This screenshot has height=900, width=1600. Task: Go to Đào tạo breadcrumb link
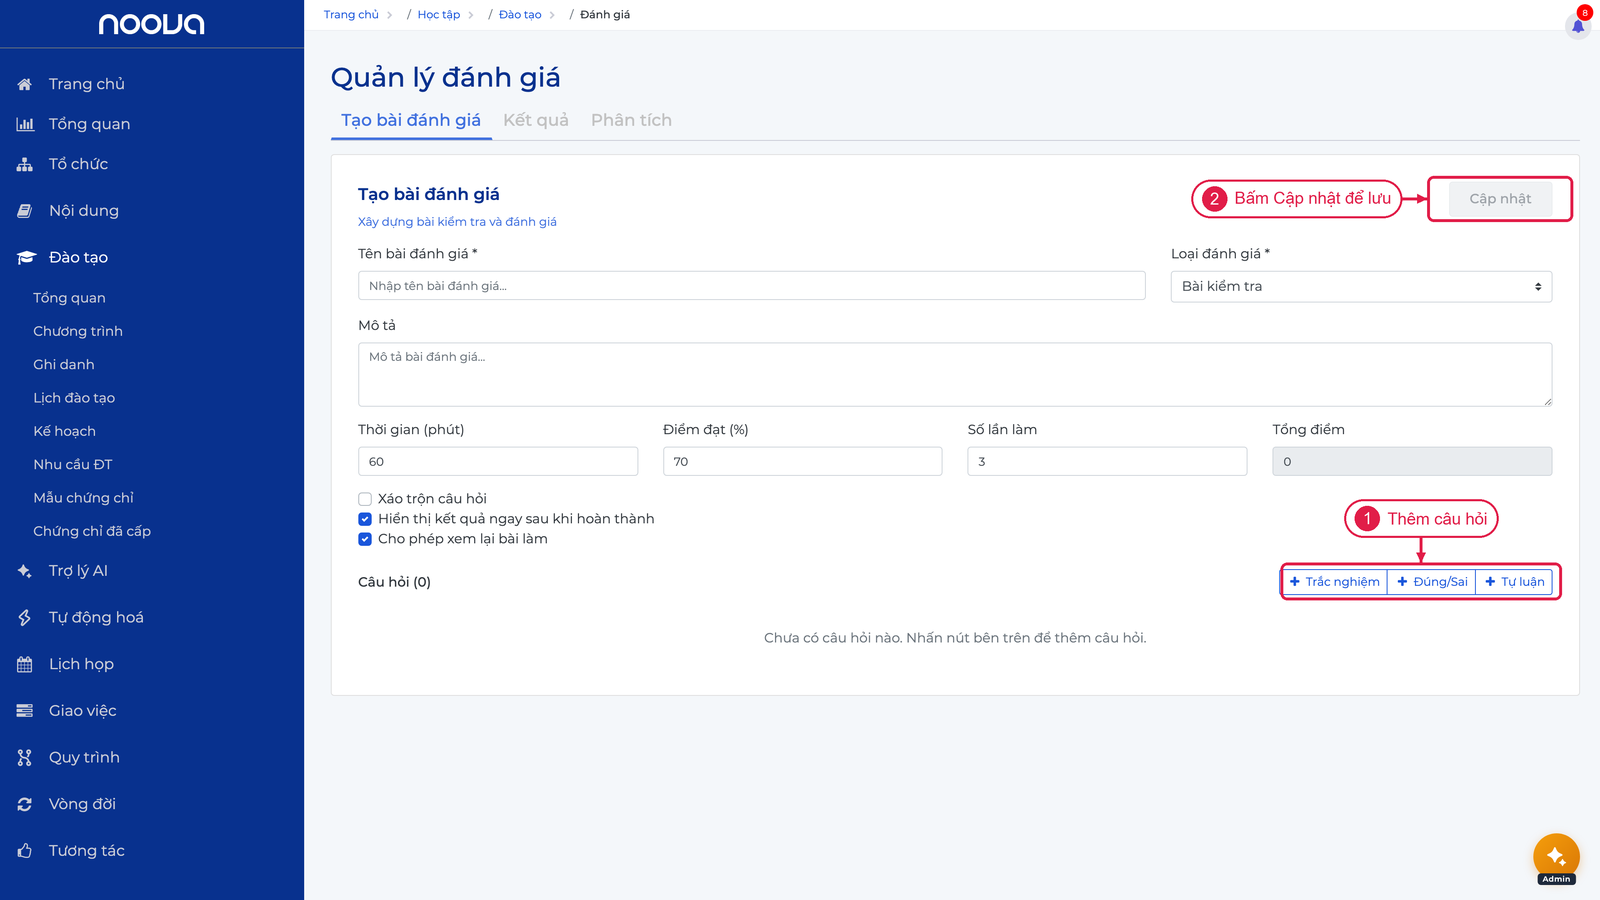[520, 15]
